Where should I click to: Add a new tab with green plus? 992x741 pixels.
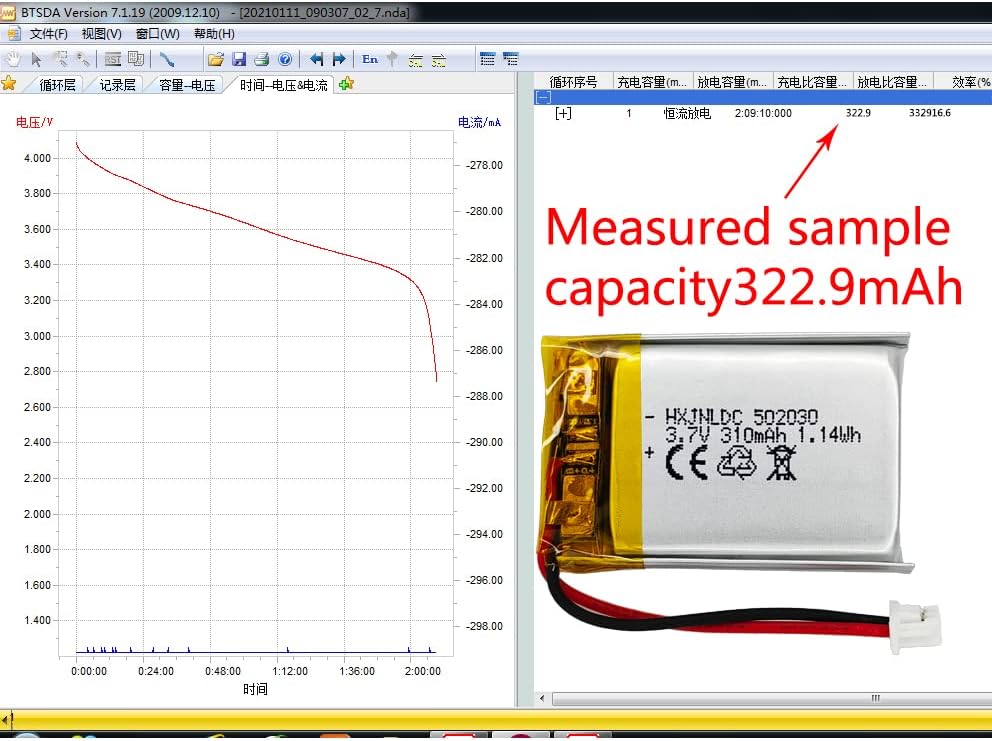346,84
